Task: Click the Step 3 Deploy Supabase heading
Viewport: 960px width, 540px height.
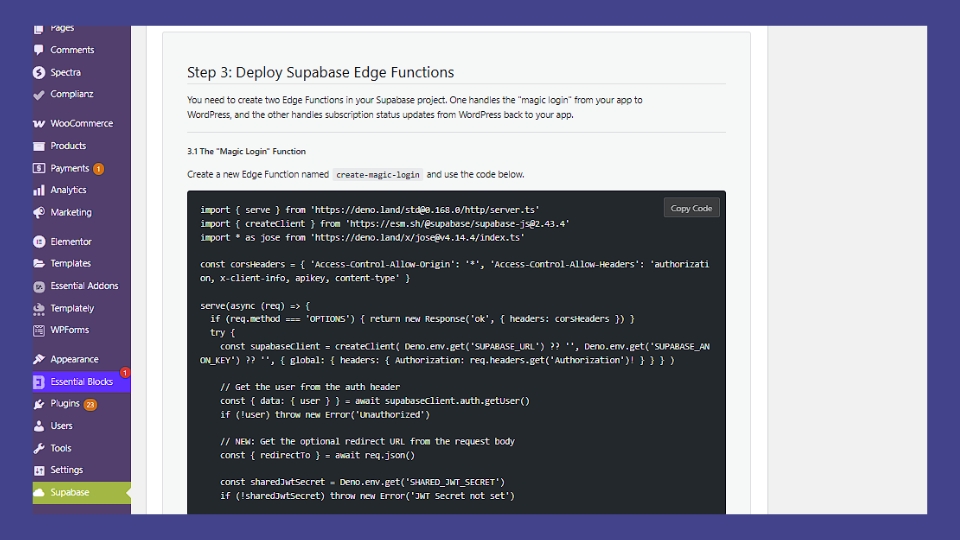Action: pyautogui.click(x=320, y=72)
